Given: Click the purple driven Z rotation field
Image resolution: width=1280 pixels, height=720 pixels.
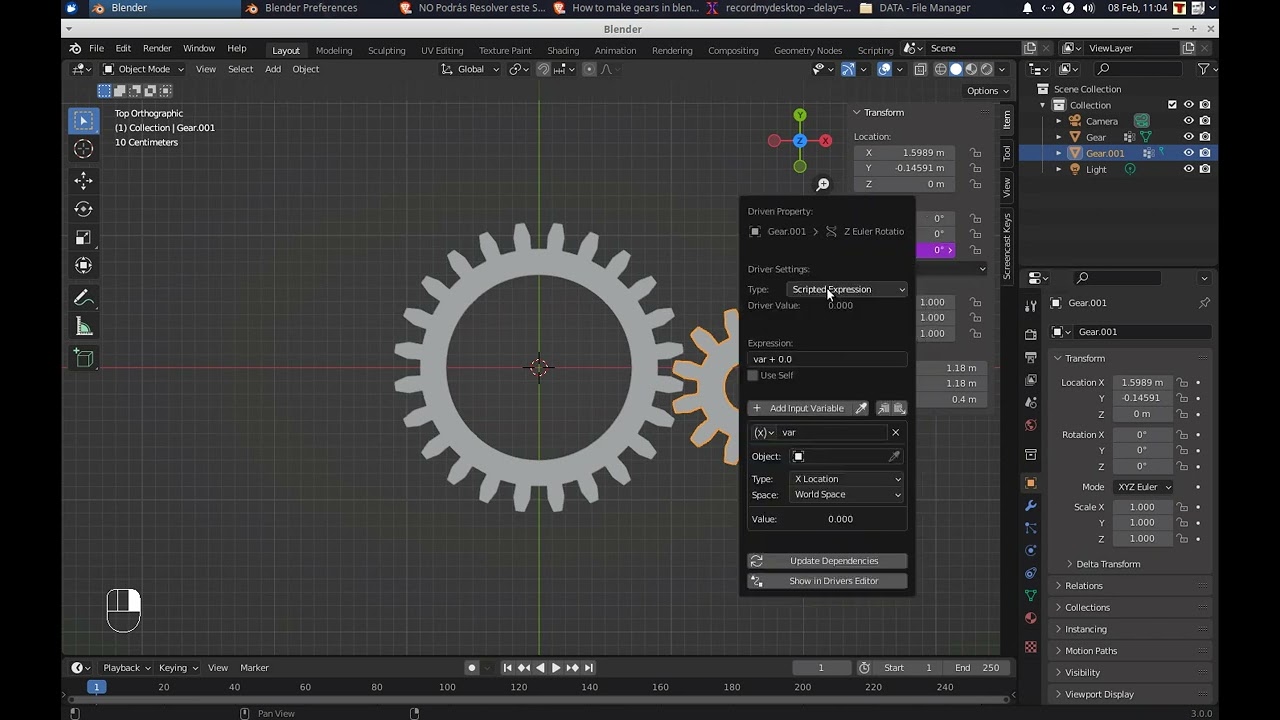Looking at the screenshot, I should pos(935,250).
